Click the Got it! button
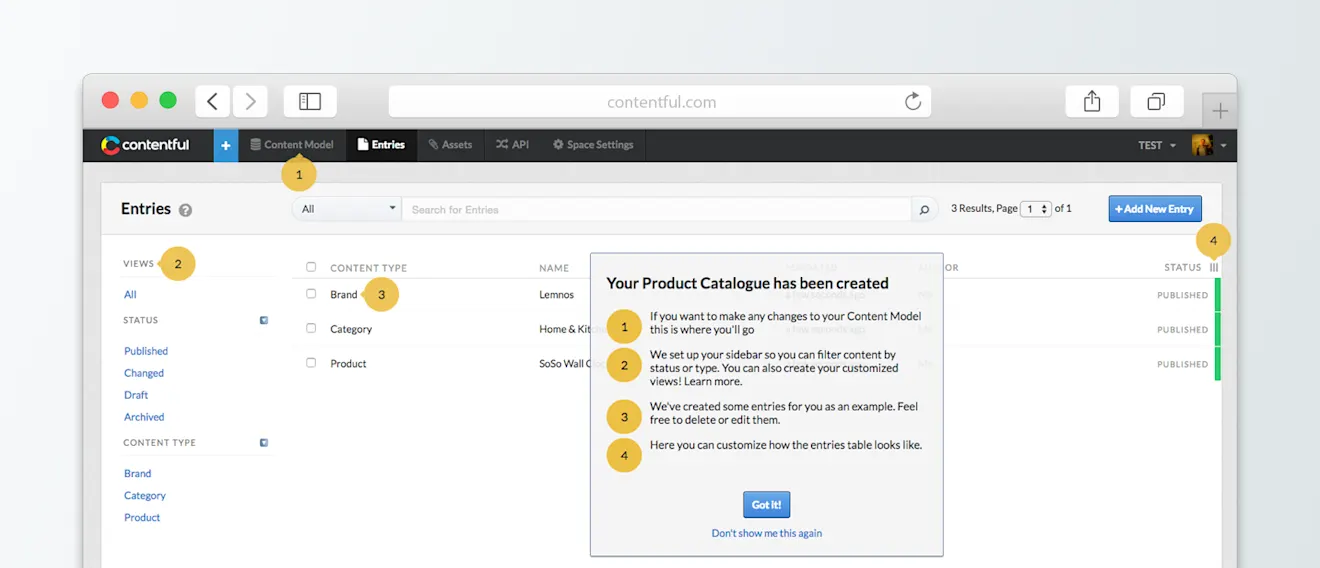 766,504
